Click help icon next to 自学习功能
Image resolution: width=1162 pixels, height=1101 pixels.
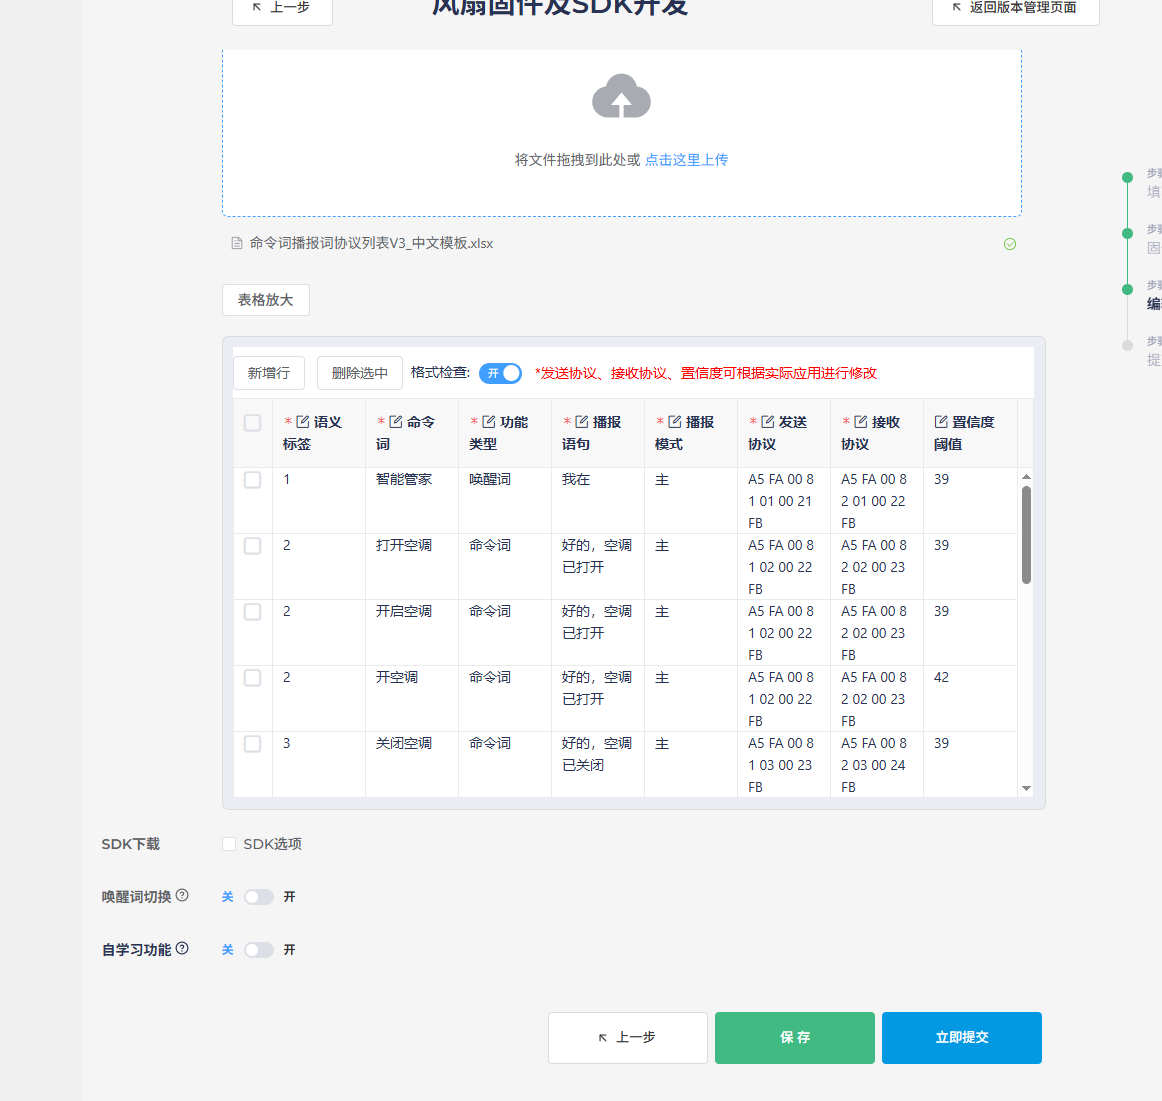pyautogui.click(x=182, y=949)
